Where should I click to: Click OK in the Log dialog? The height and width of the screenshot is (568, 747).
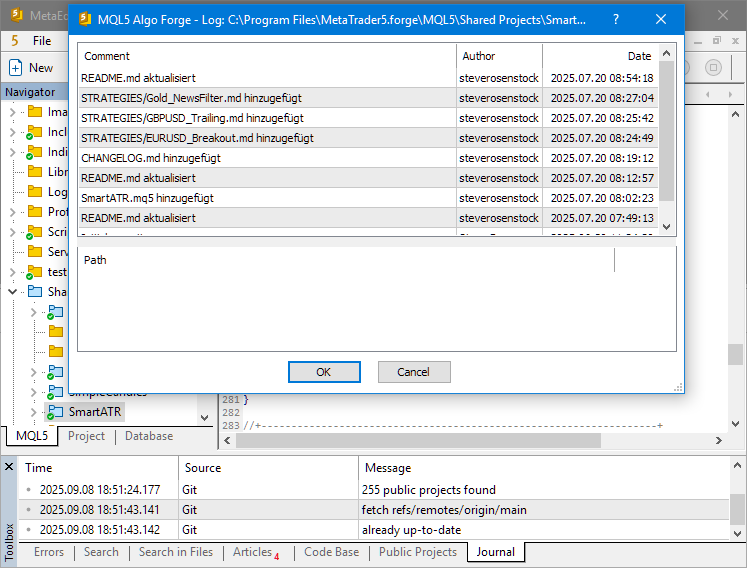pyautogui.click(x=324, y=372)
